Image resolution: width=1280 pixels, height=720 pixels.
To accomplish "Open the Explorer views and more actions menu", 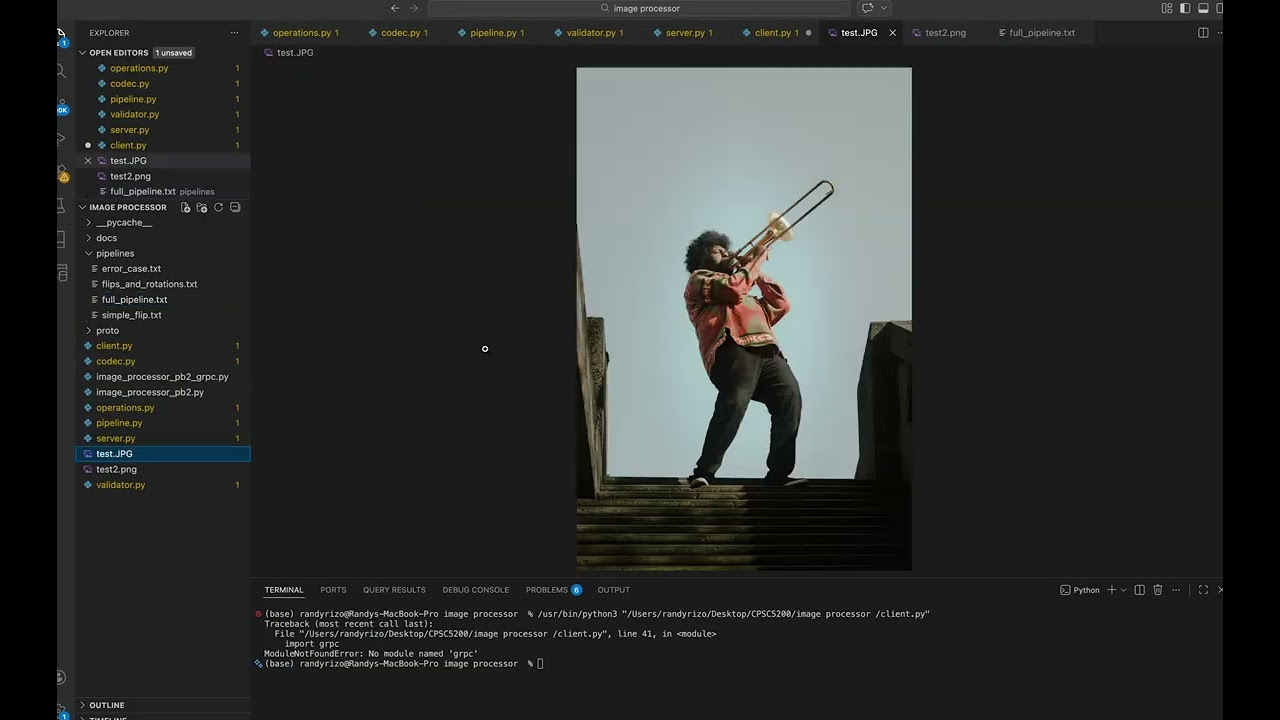I will point(235,33).
